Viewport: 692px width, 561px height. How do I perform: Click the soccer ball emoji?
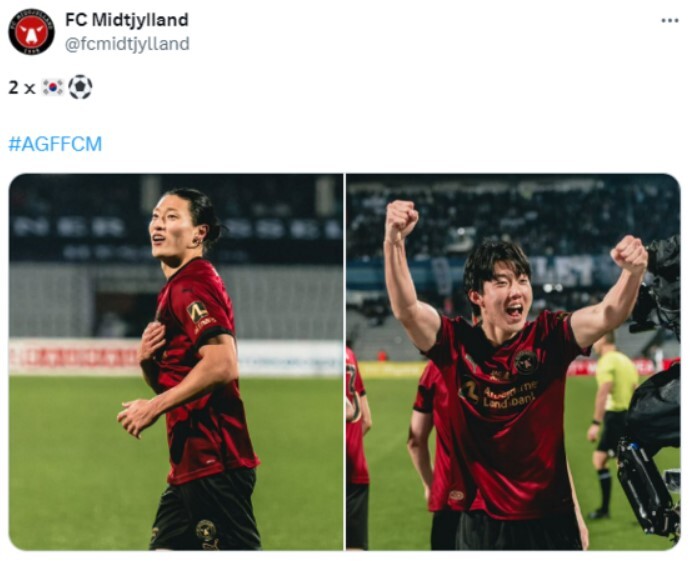80,87
